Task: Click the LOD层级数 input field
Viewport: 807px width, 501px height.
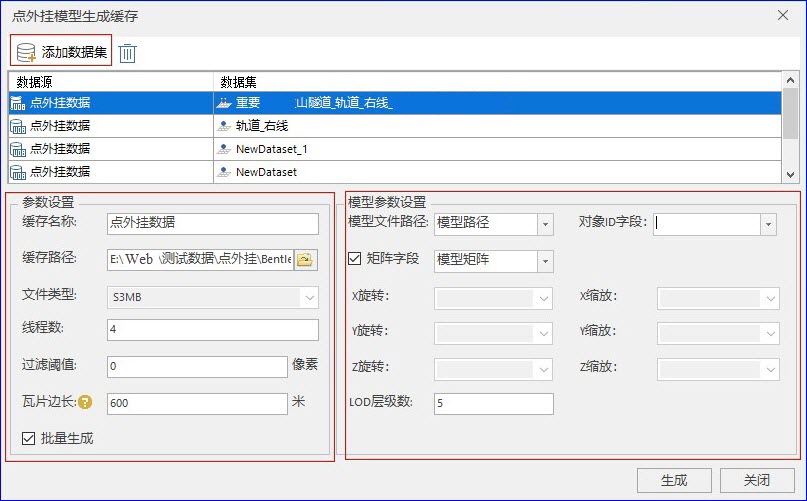Action: tap(494, 403)
